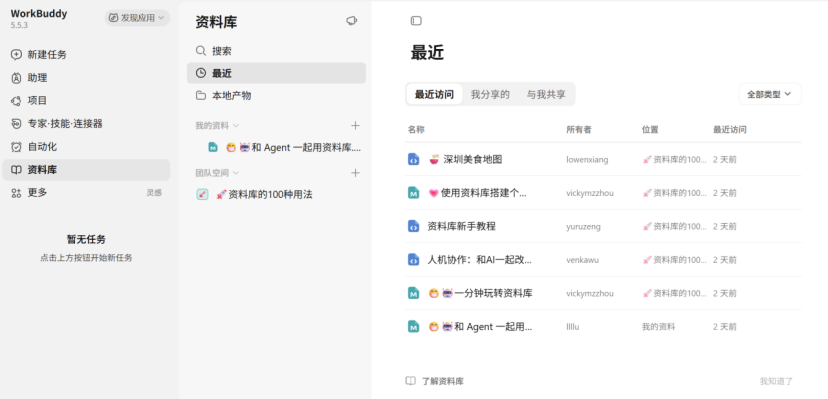Click the markdown icon in the lllu row
This screenshot has height=399, width=828.
[x=413, y=327]
